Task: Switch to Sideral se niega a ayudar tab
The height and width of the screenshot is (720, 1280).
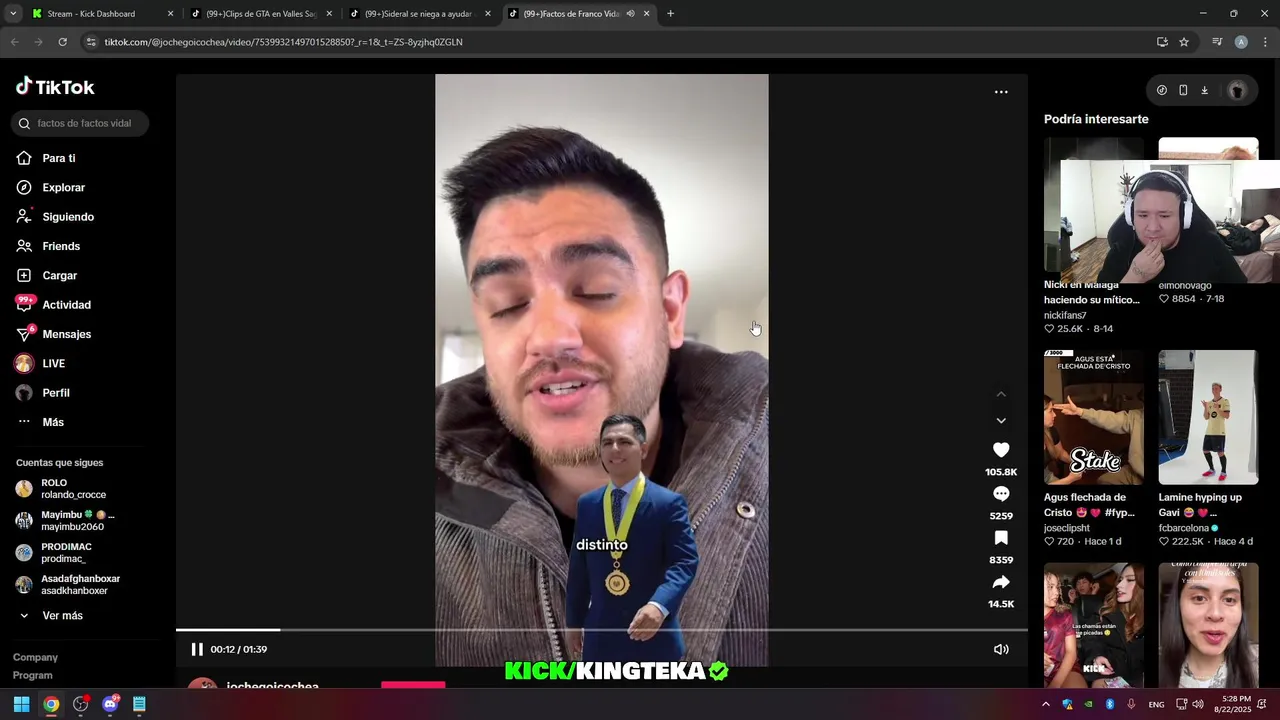Action: 420,14
